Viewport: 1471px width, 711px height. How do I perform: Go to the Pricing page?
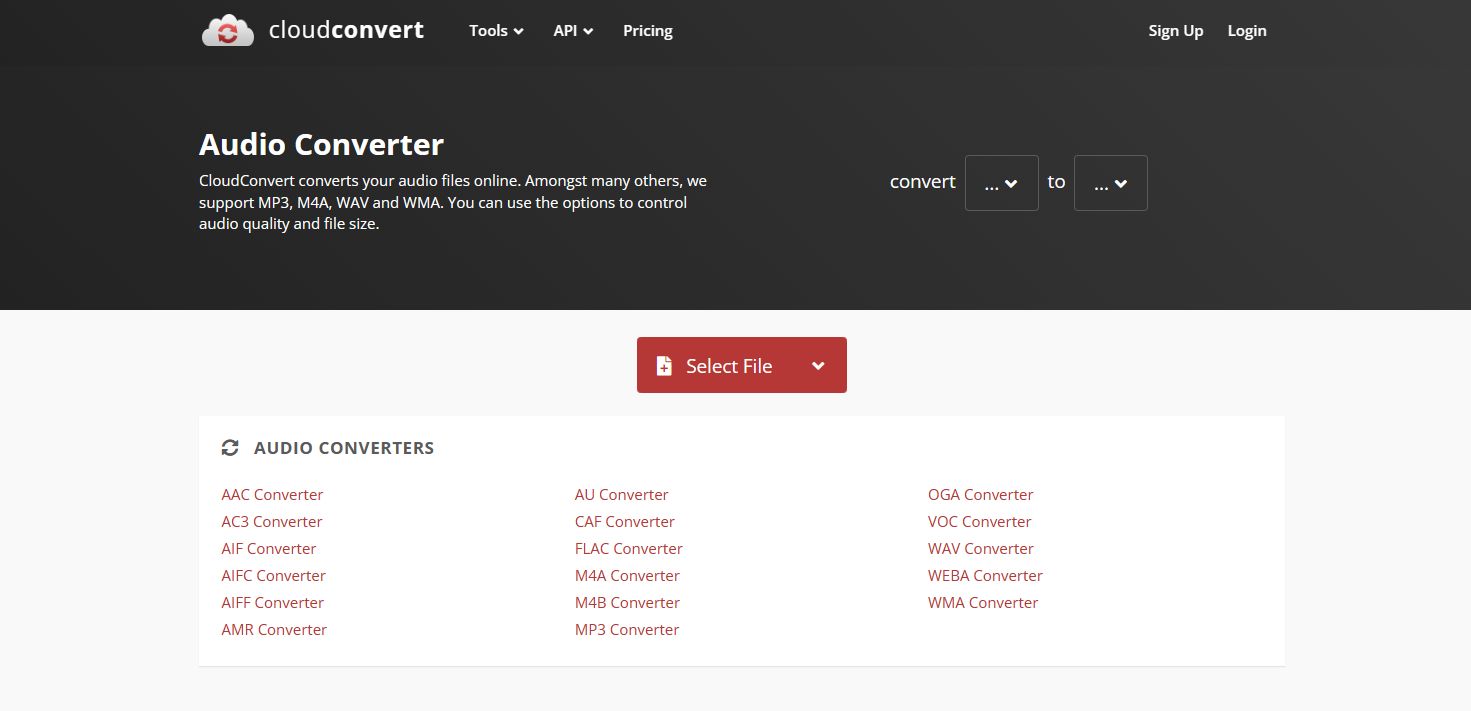[648, 31]
